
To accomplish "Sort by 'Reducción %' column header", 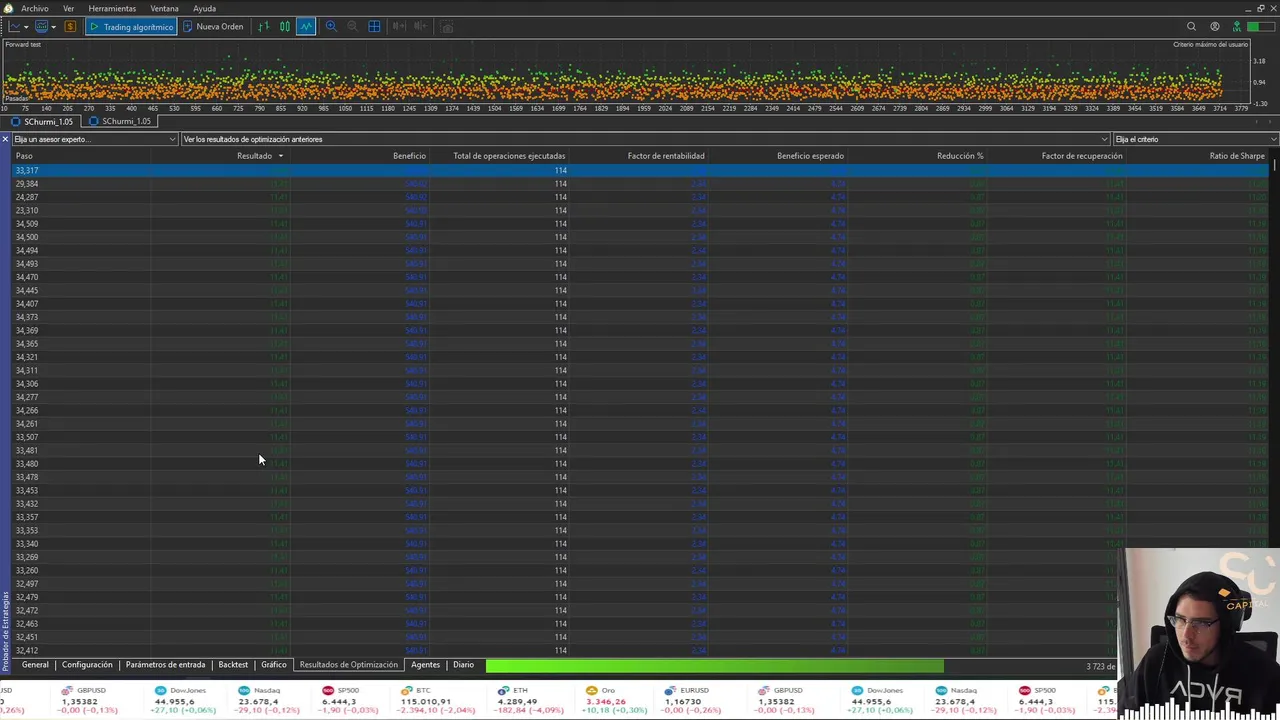I will (x=960, y=156).
